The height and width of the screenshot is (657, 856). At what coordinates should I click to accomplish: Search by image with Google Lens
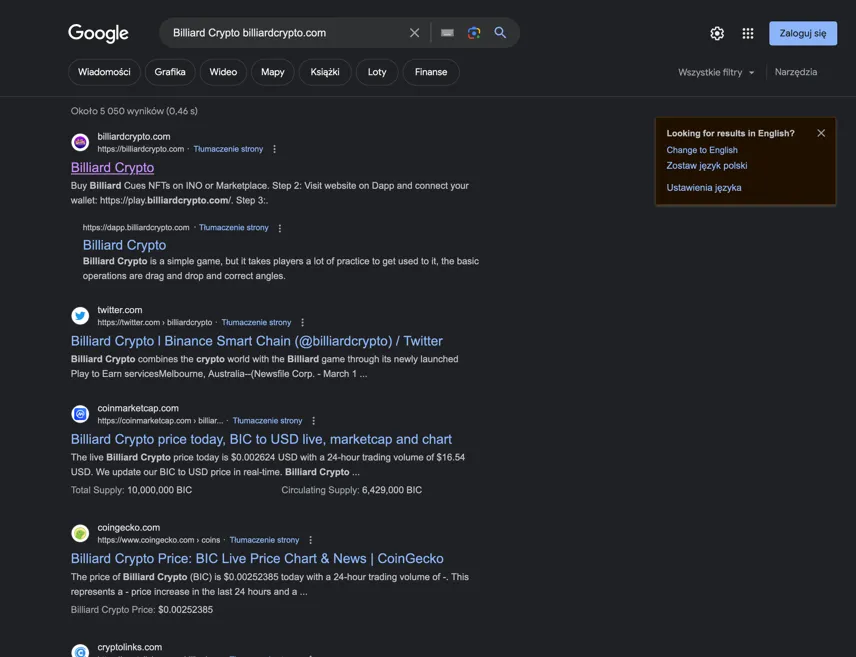tap(474, 33)
